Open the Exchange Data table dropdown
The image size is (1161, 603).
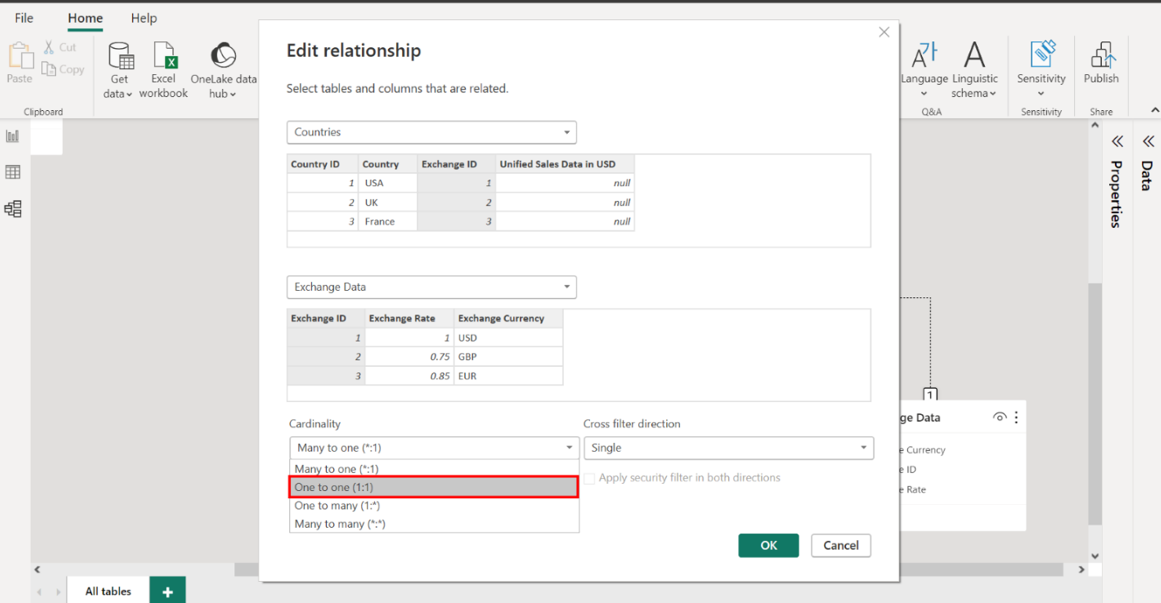431,287
